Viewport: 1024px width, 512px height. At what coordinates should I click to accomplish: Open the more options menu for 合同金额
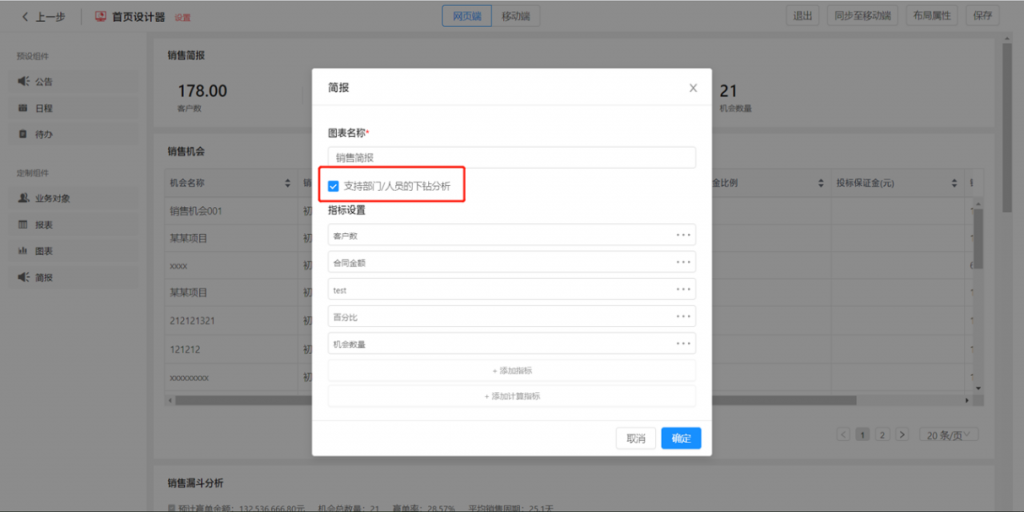pos(683,262)
